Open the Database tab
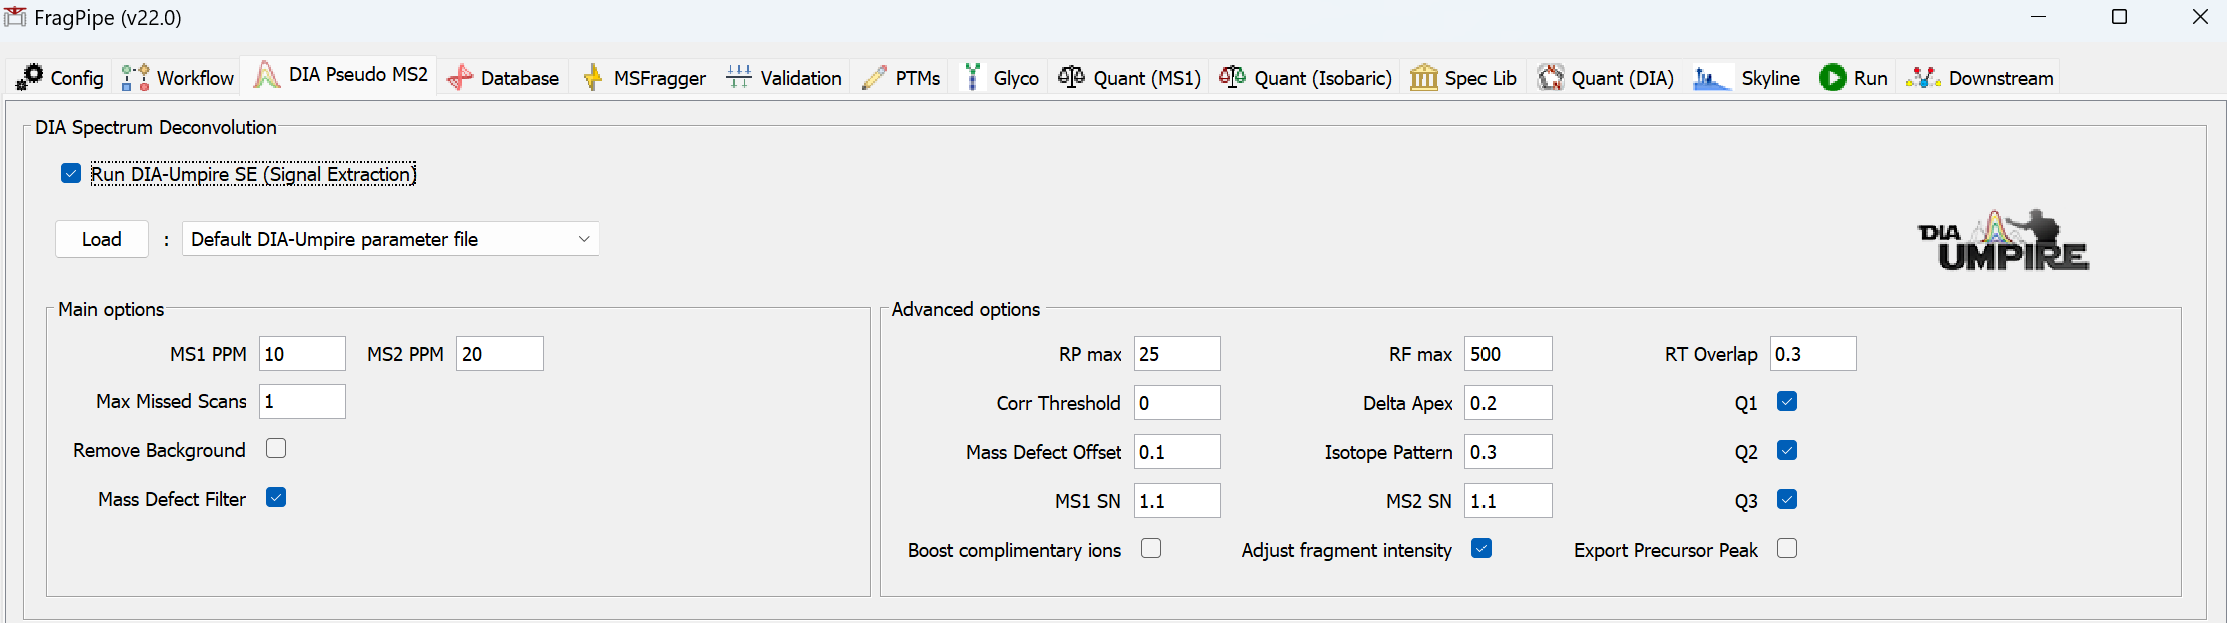This screenshot has width=2227, height=623. click(503, 77)
